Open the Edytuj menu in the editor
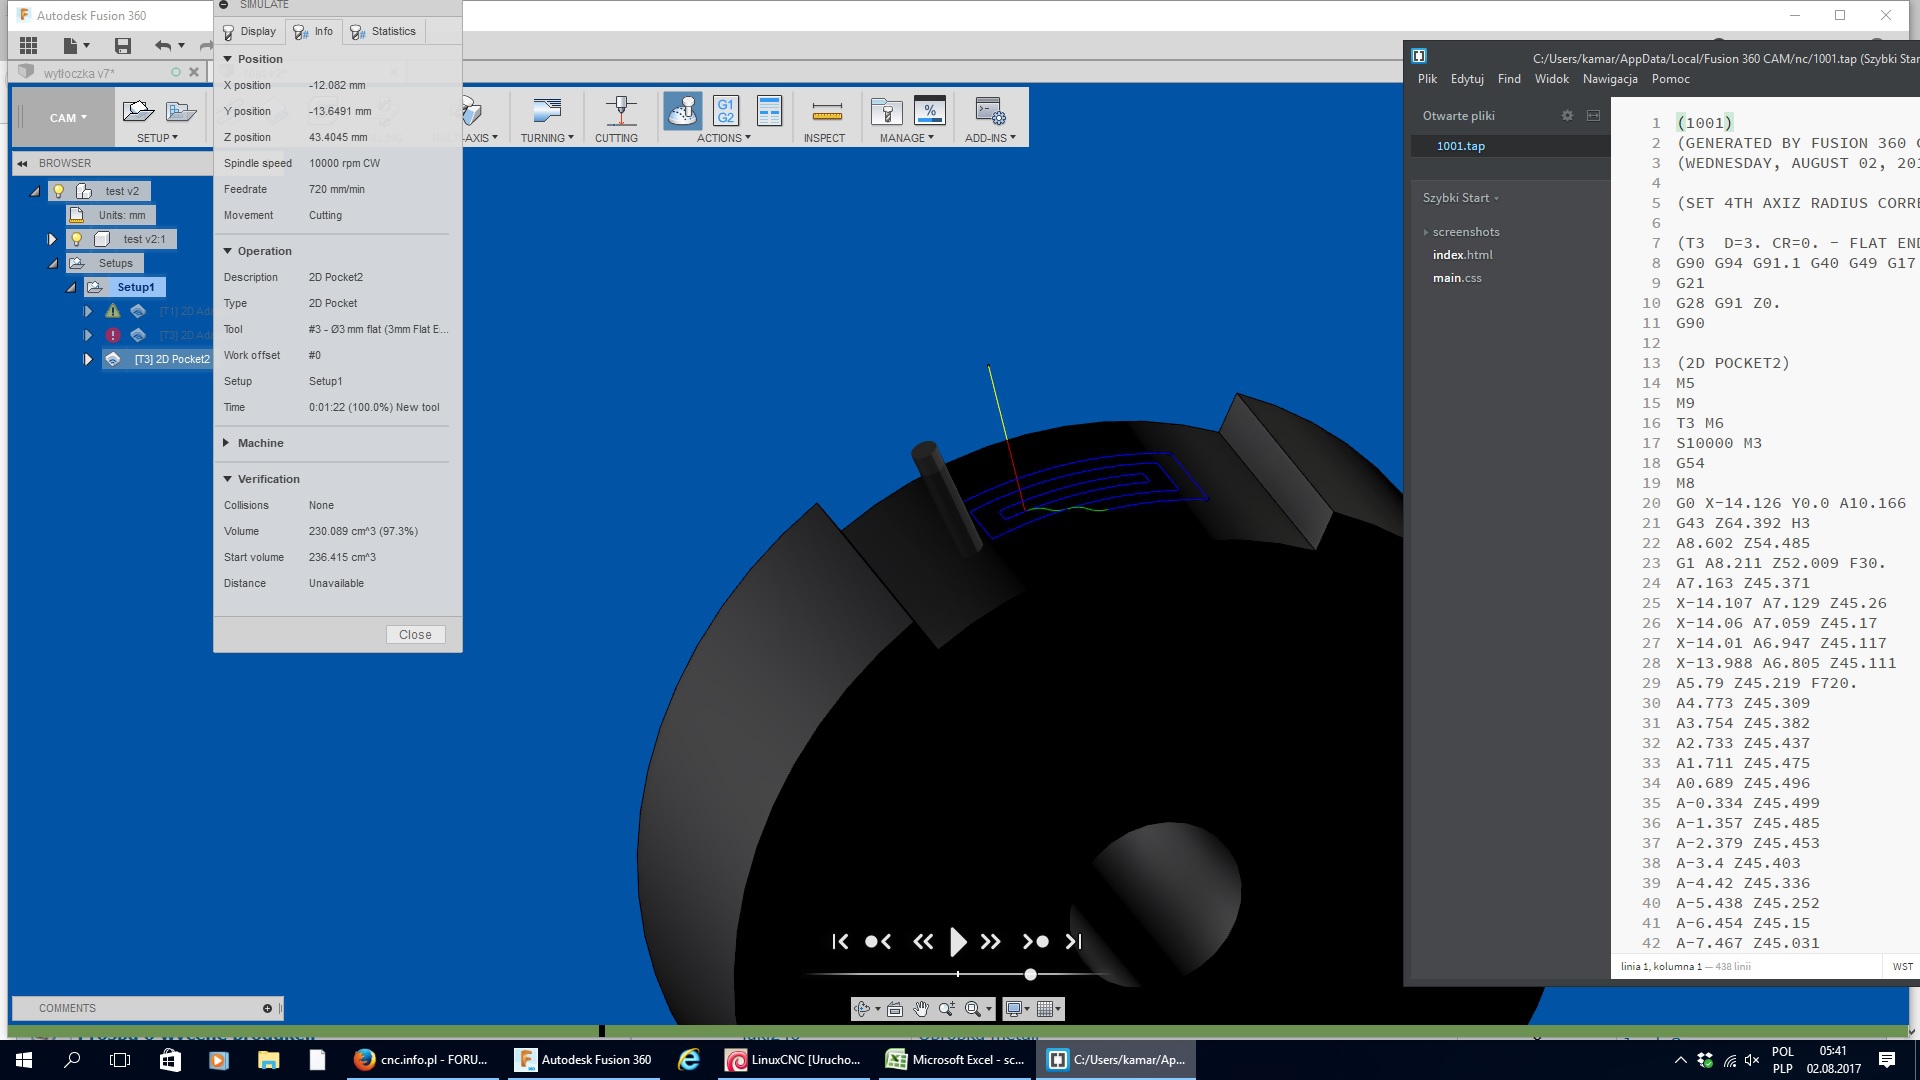The image size is (1920, 1080). coord(1467,79)
